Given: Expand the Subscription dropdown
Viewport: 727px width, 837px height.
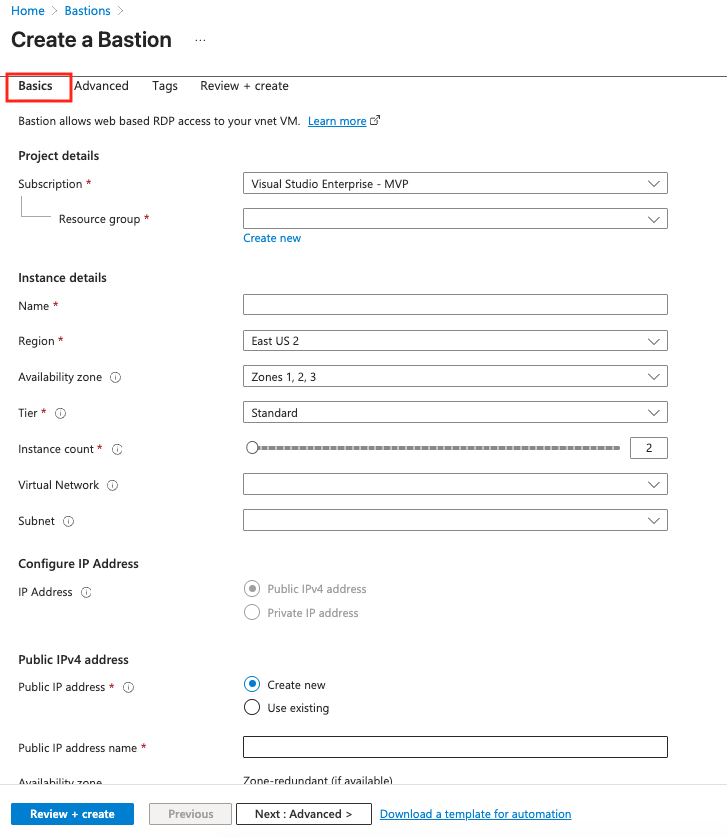Looking at the screenshot, I should 455,184.
